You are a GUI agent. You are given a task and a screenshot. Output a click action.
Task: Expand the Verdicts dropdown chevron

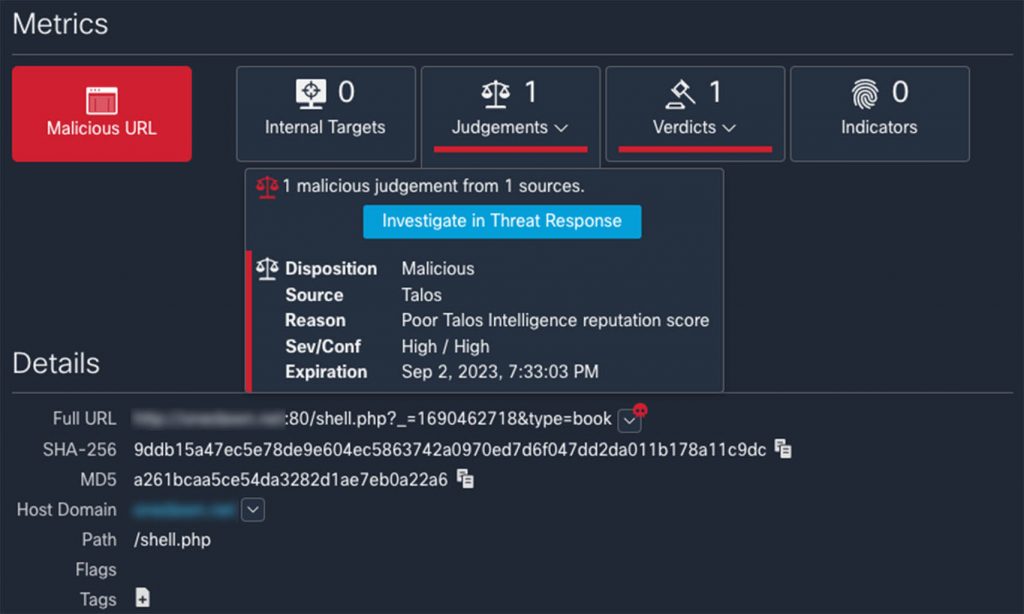729,128
